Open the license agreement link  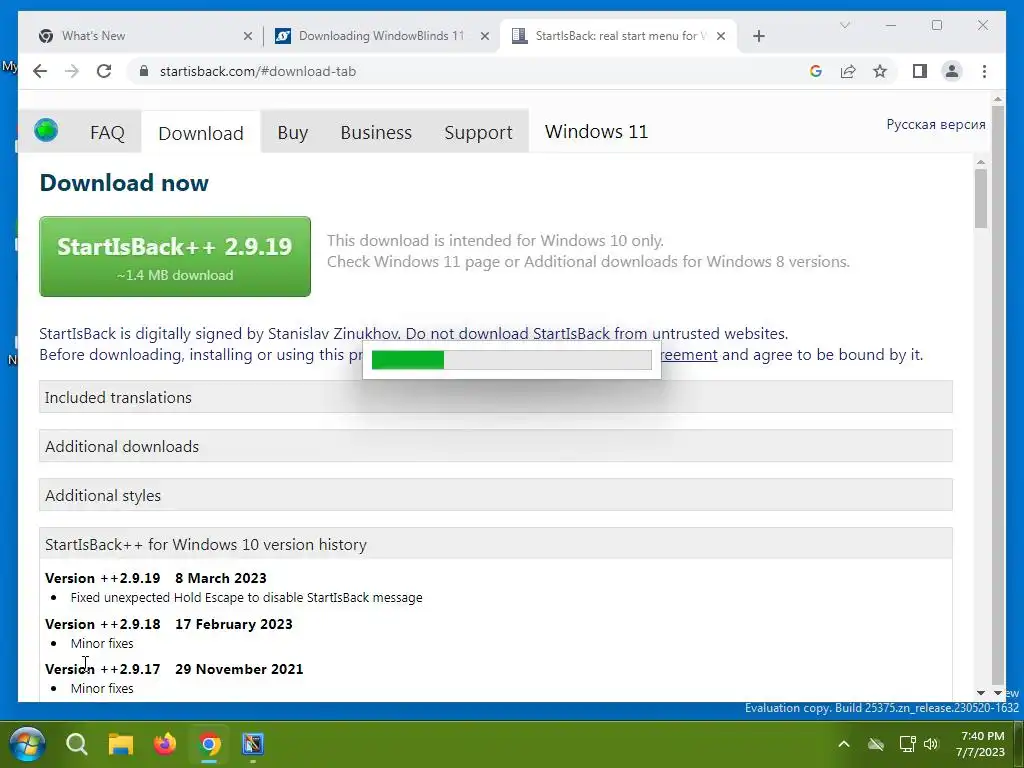[x=688, y=355]
